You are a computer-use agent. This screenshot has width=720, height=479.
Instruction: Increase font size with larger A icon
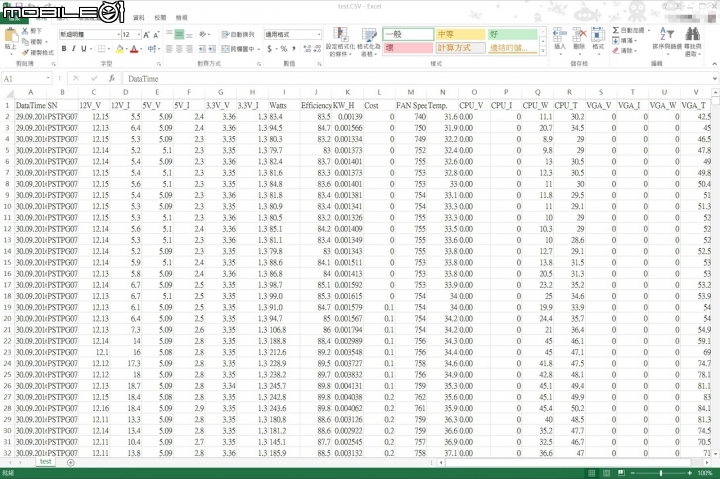(146, 35)
